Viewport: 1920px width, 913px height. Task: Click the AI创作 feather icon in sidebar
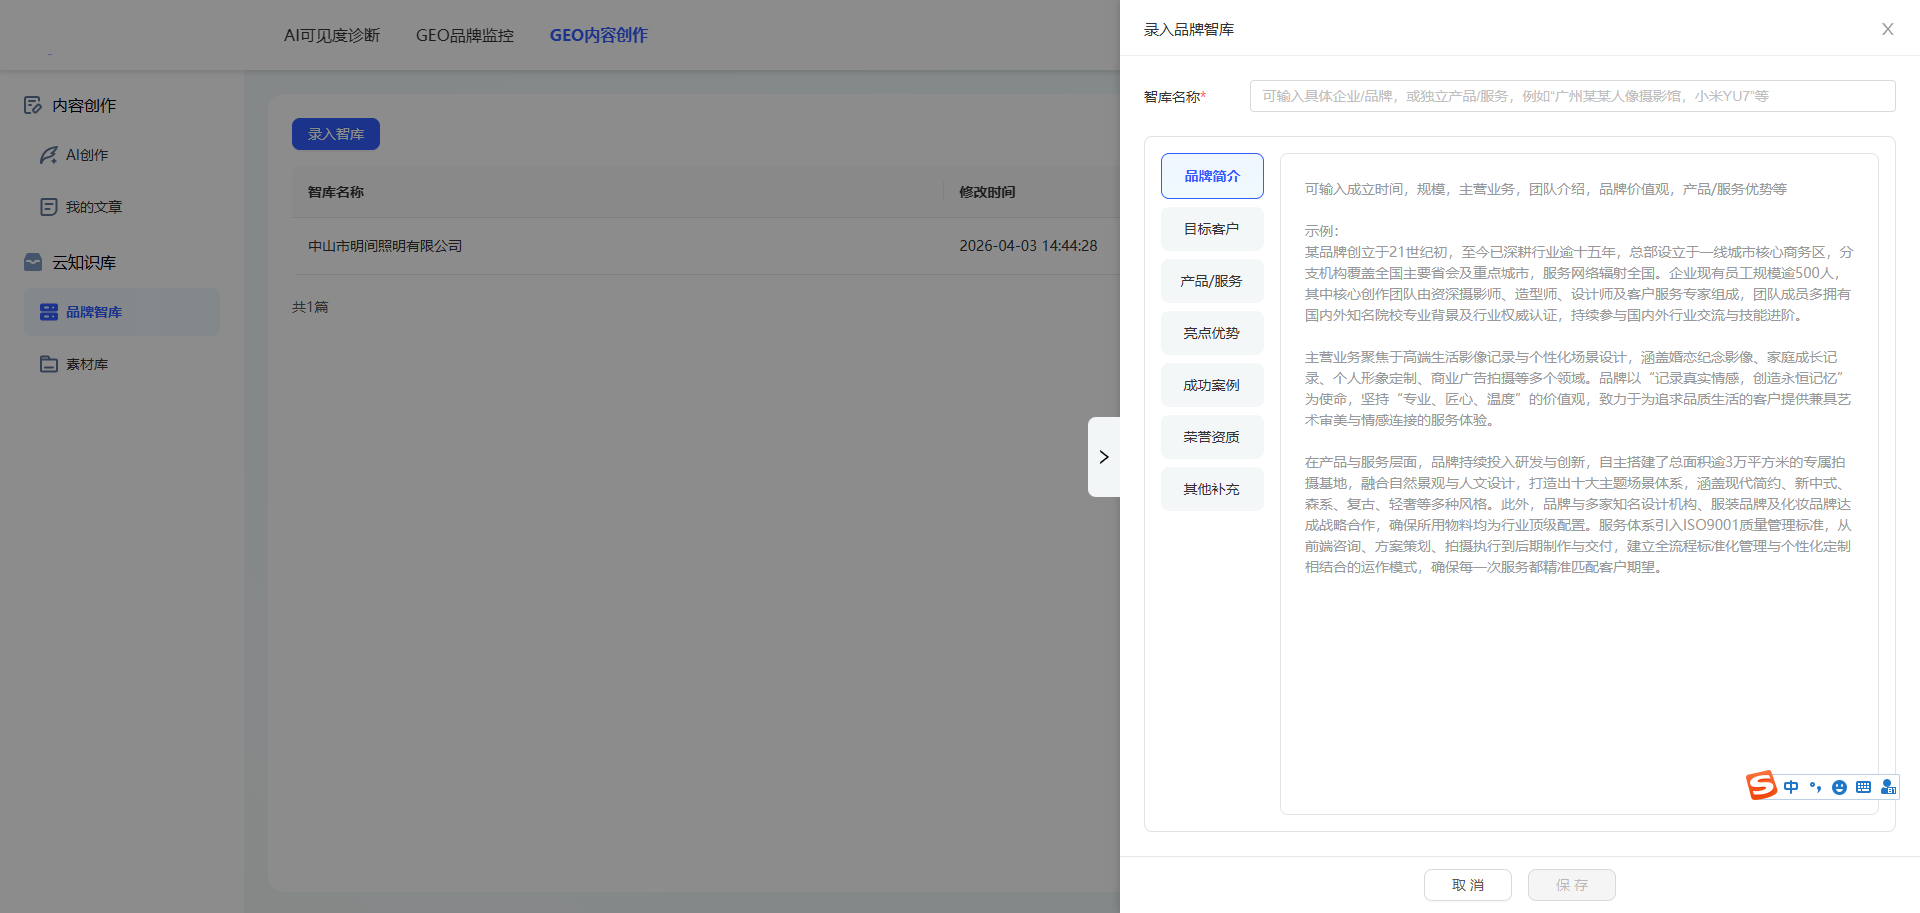pyautogui.click(x=48, y=155)
